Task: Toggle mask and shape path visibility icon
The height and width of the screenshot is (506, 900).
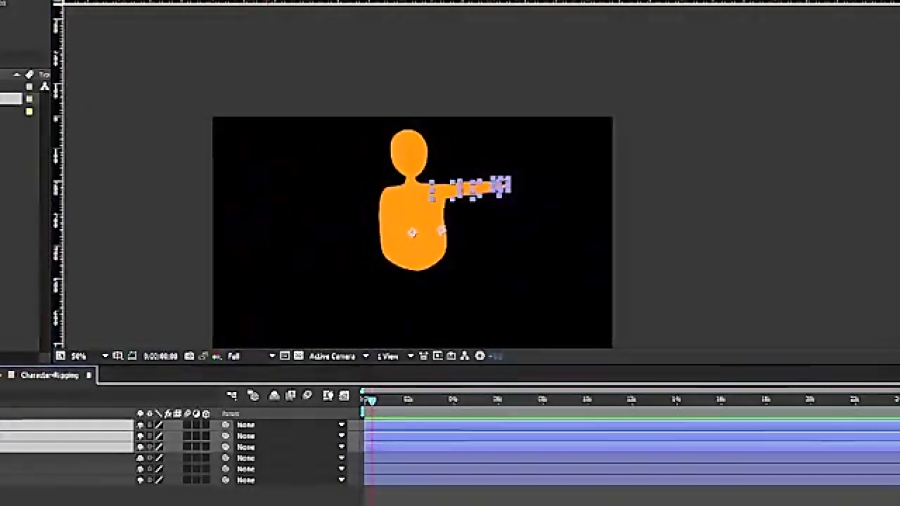Action: click(132, 356)
